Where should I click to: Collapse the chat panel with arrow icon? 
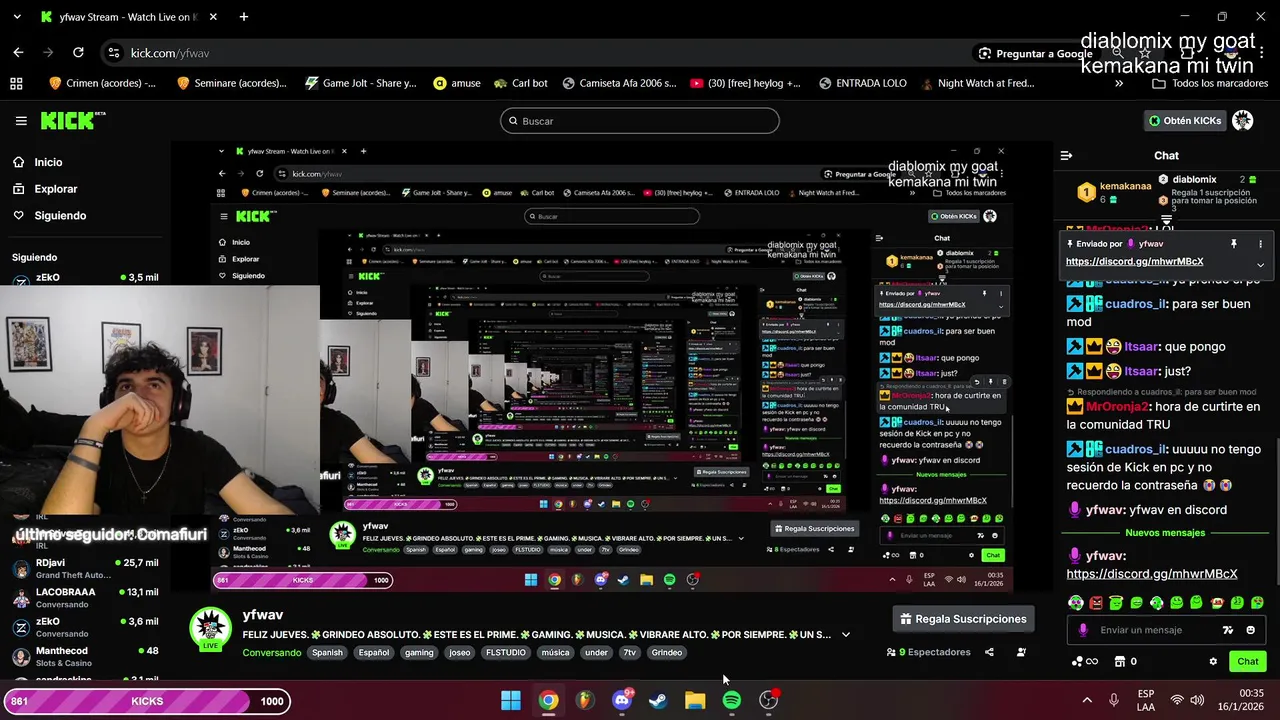[1066, 156]
